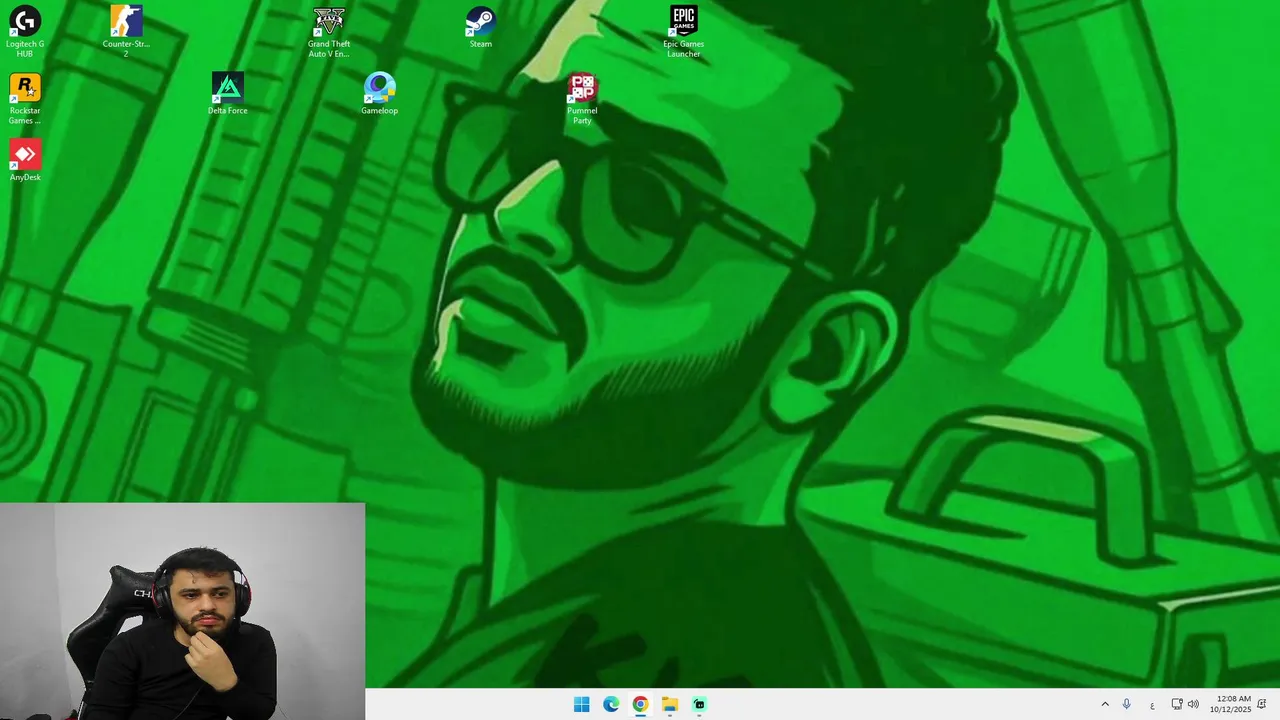Click the webcam overlay video

[x=182, y=611]
